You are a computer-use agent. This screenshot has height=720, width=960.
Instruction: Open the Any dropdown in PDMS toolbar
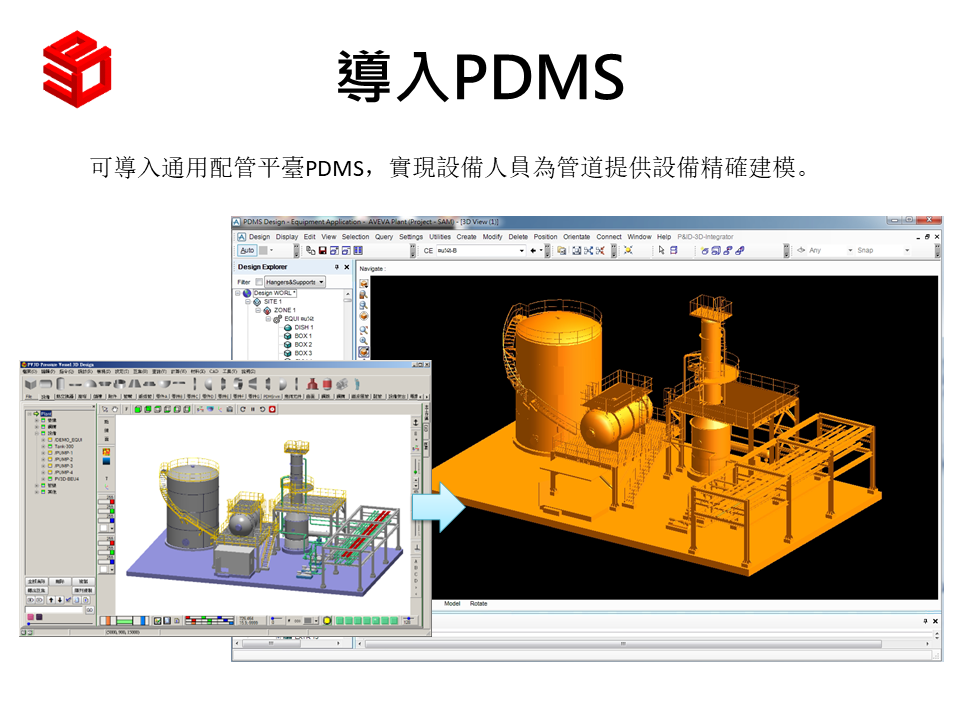850,250
